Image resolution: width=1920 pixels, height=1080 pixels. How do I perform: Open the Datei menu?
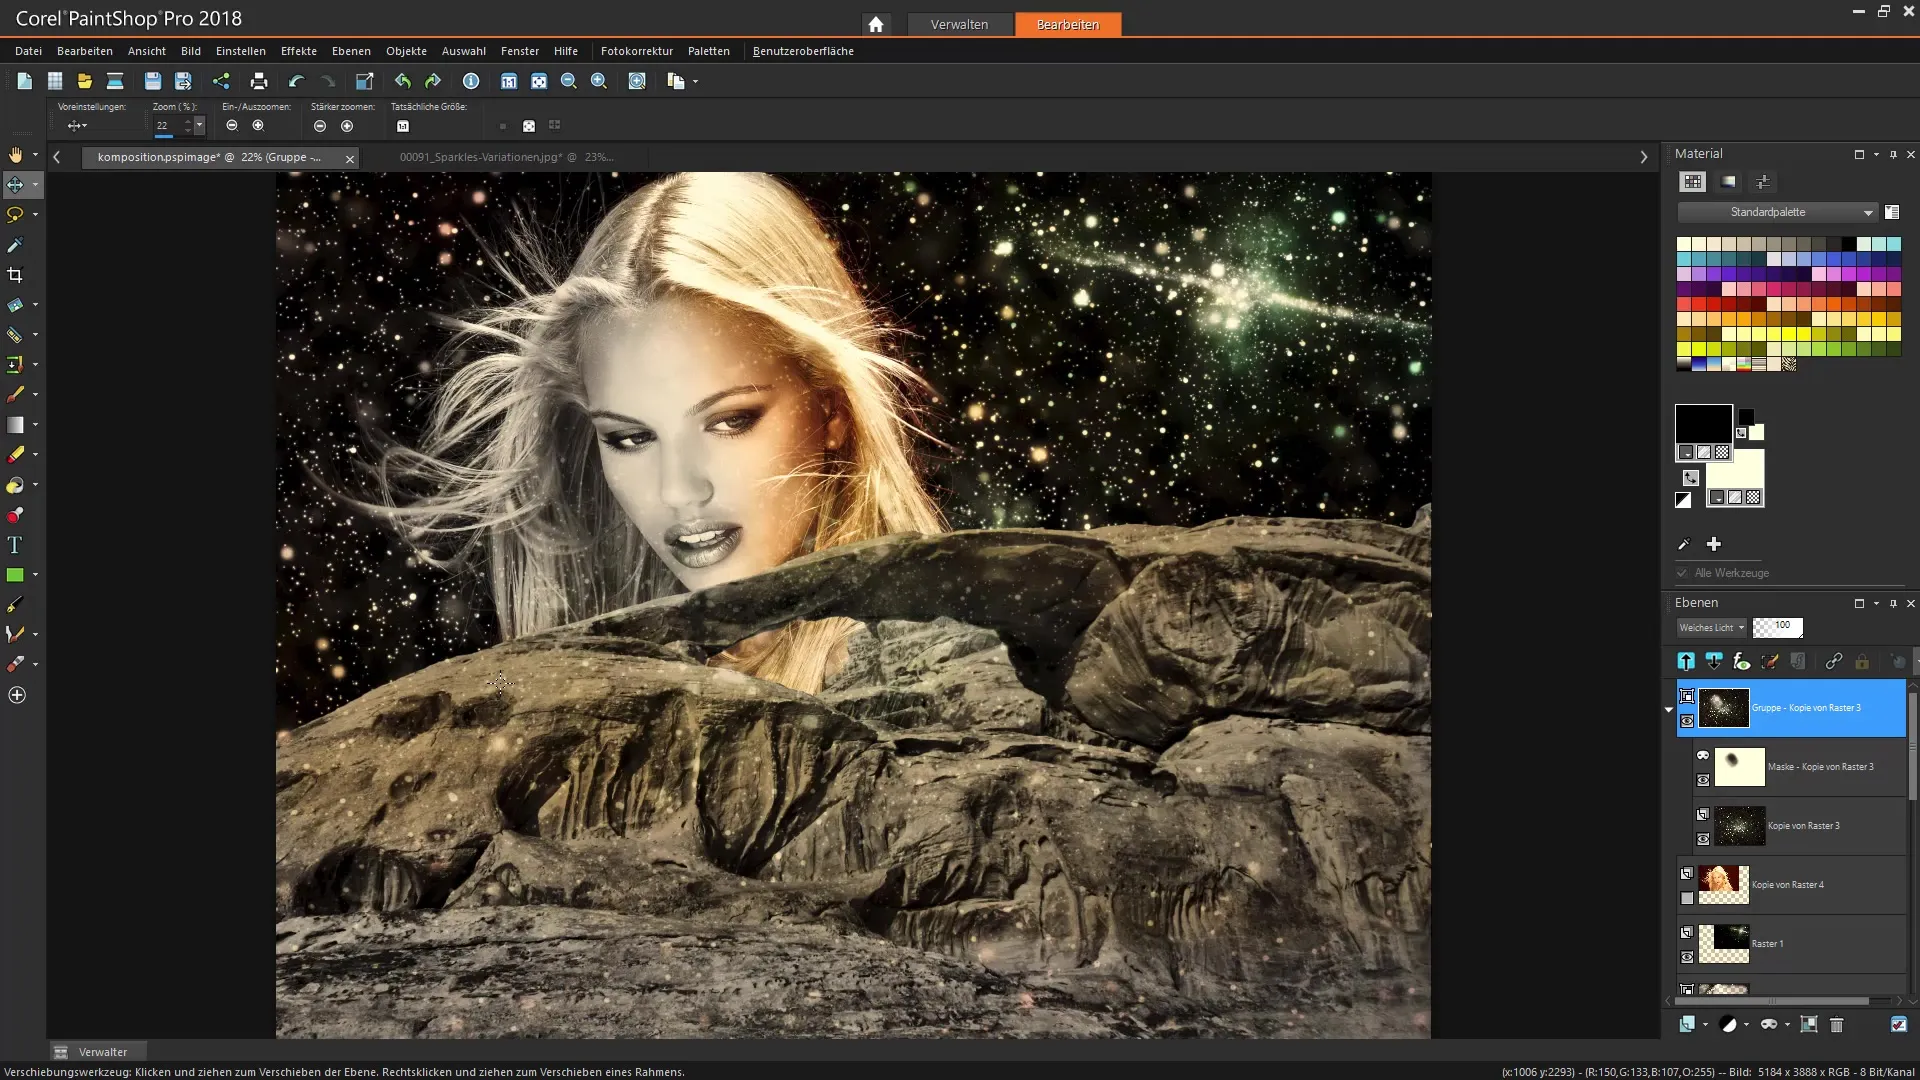tap(28, 51)
